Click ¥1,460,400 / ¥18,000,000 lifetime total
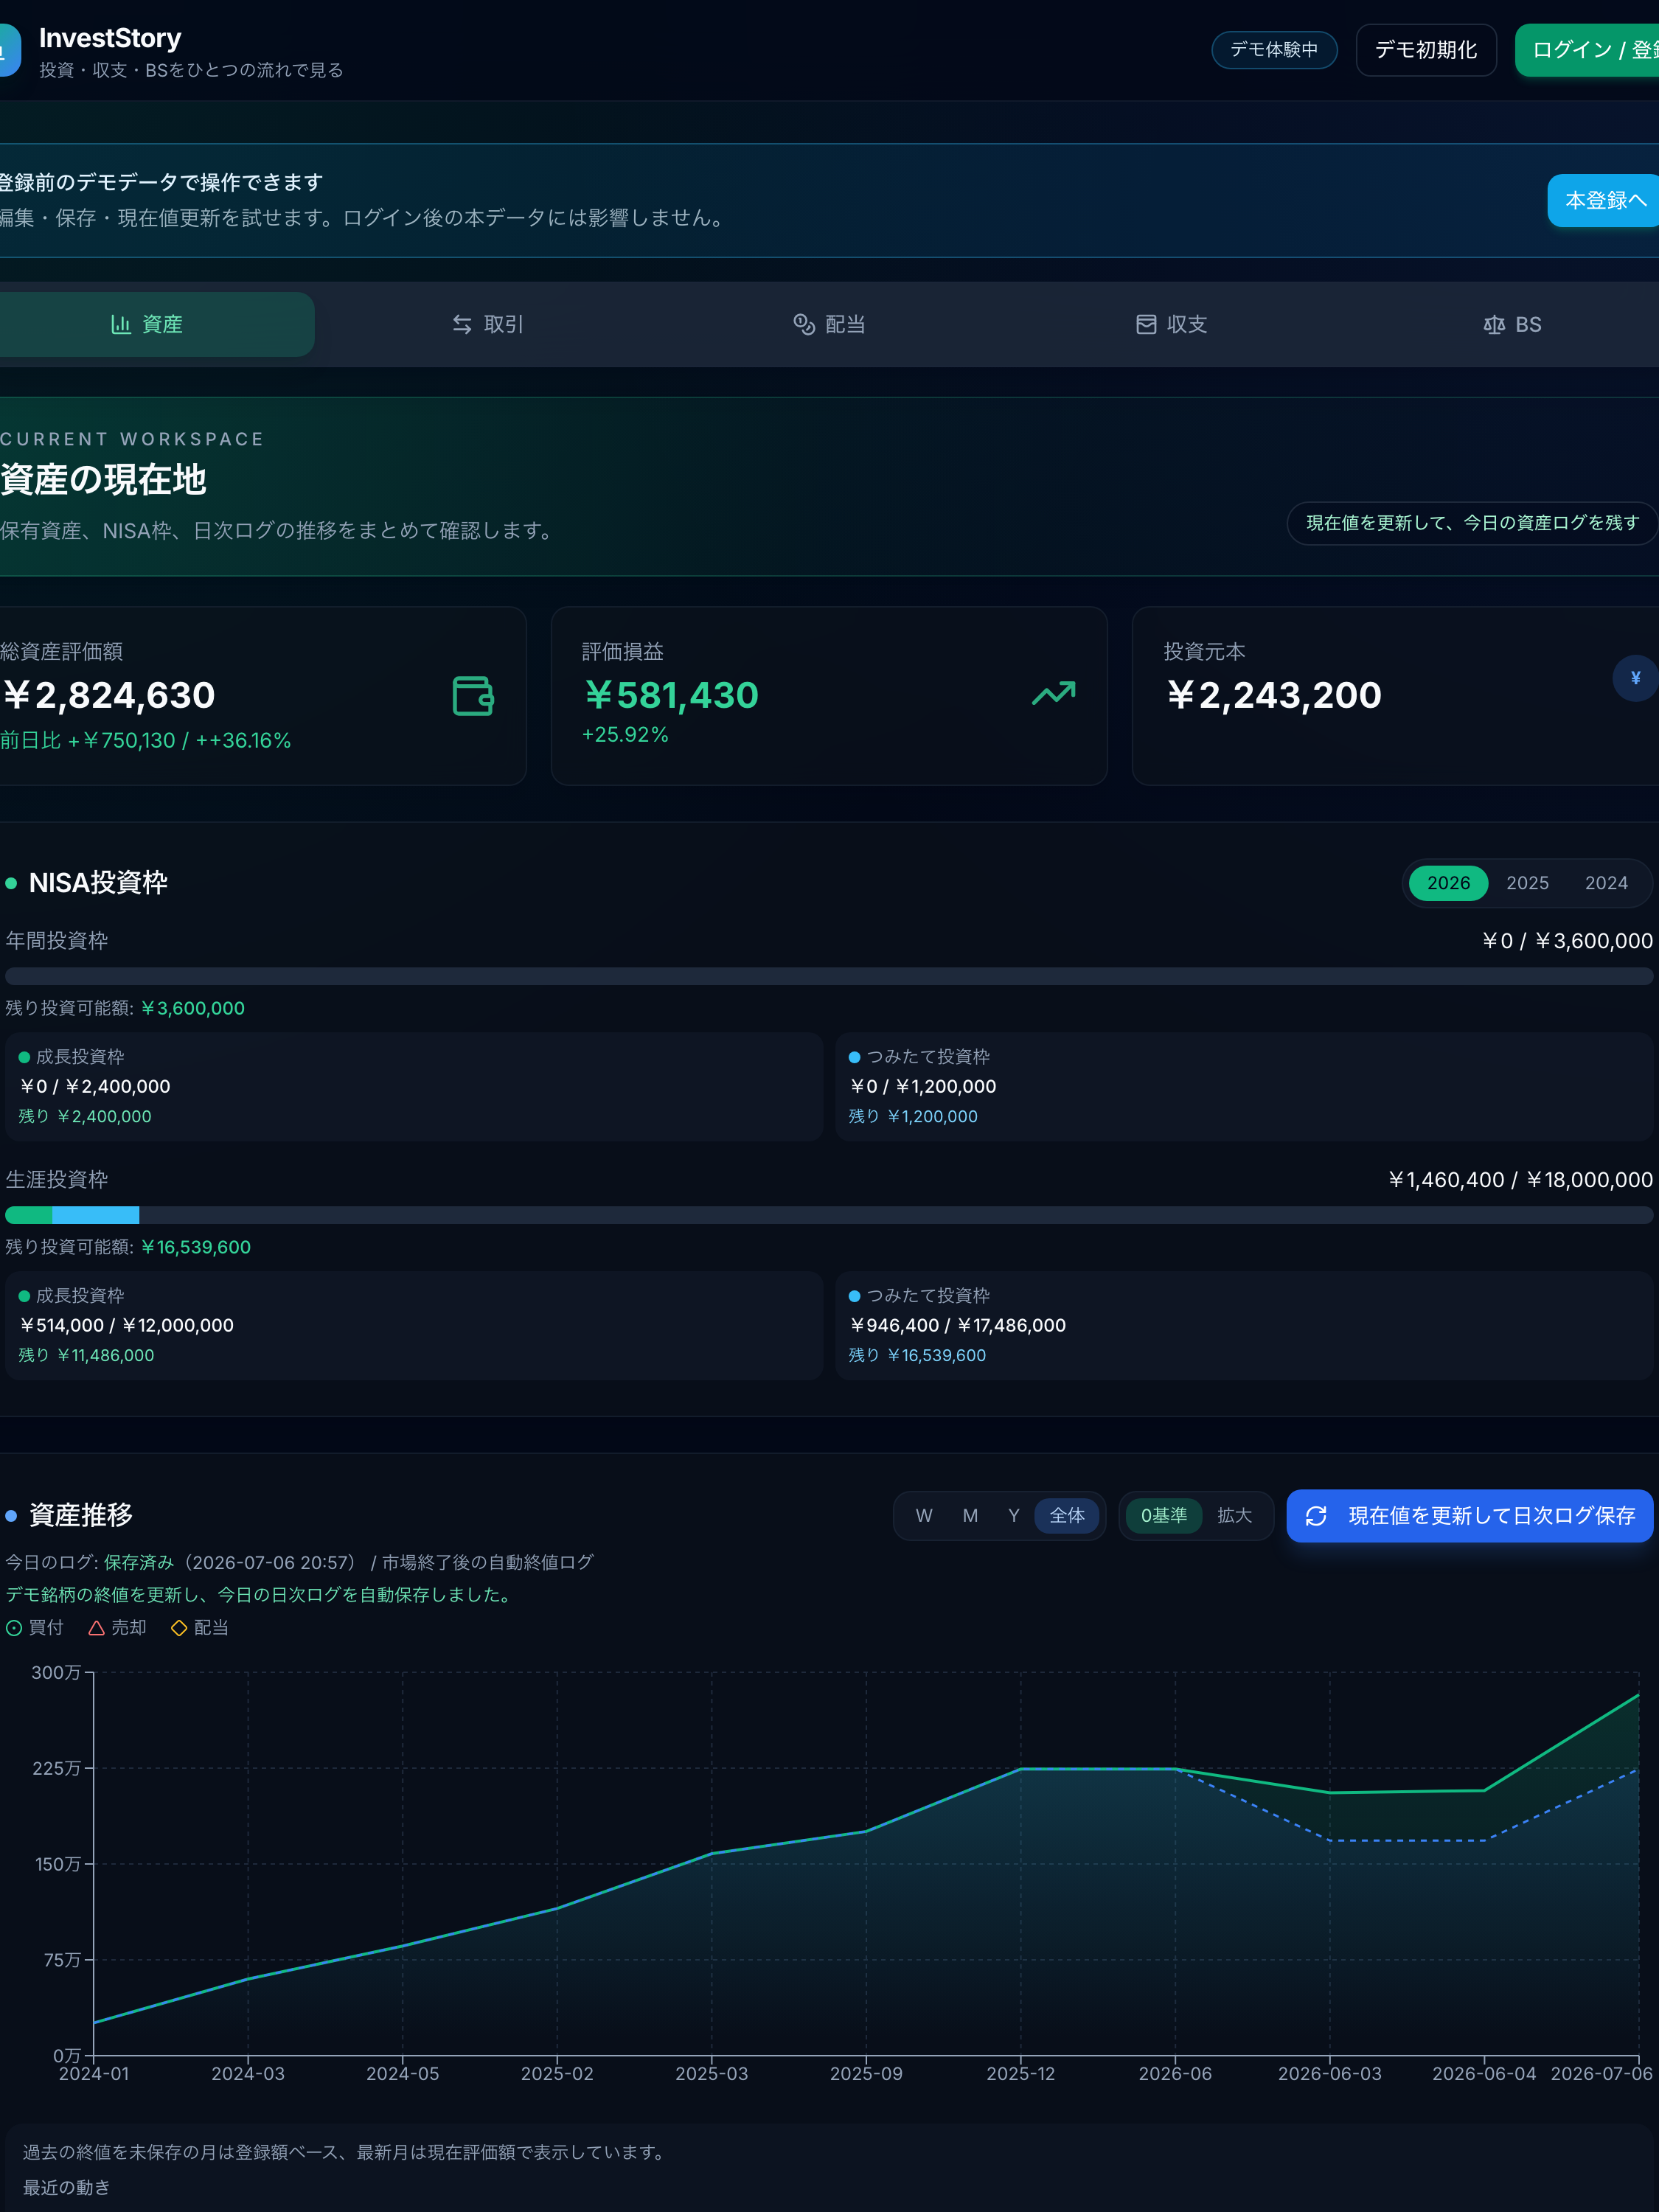This screenshot has height=2212, width=1659. [1520, 1180]
